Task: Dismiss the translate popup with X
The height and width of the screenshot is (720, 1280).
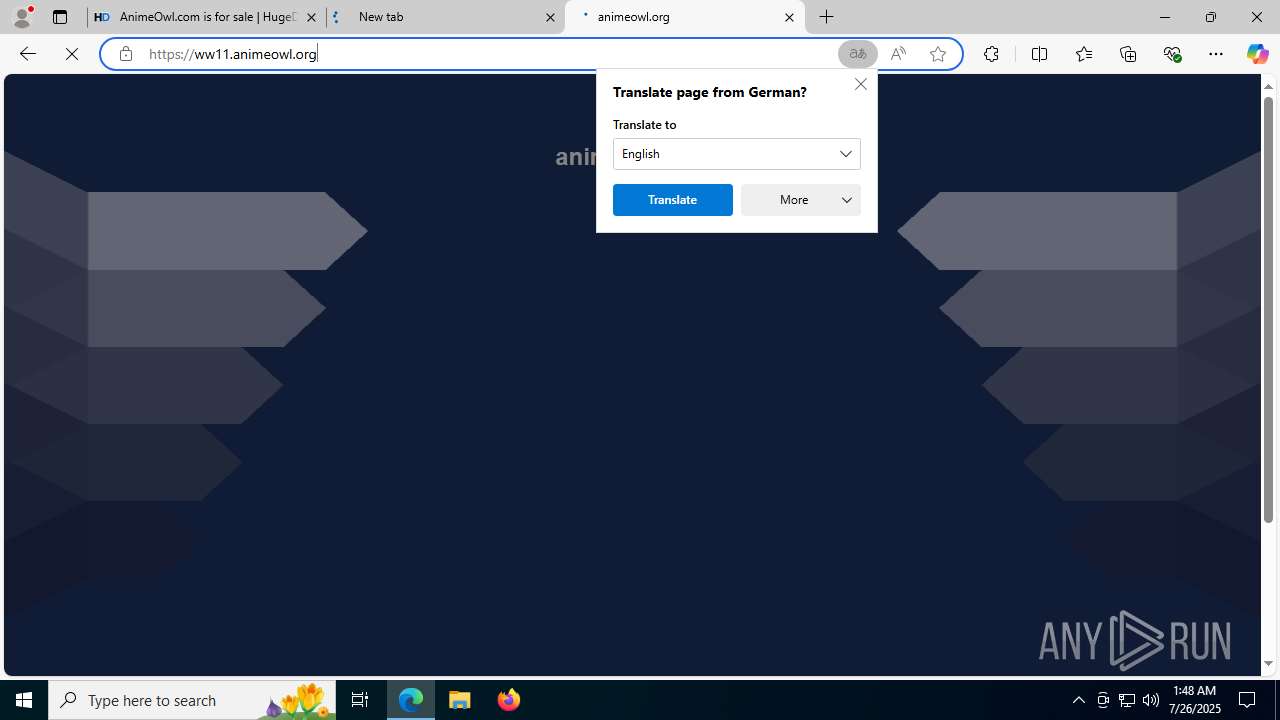Action: (x=861, y=84)
